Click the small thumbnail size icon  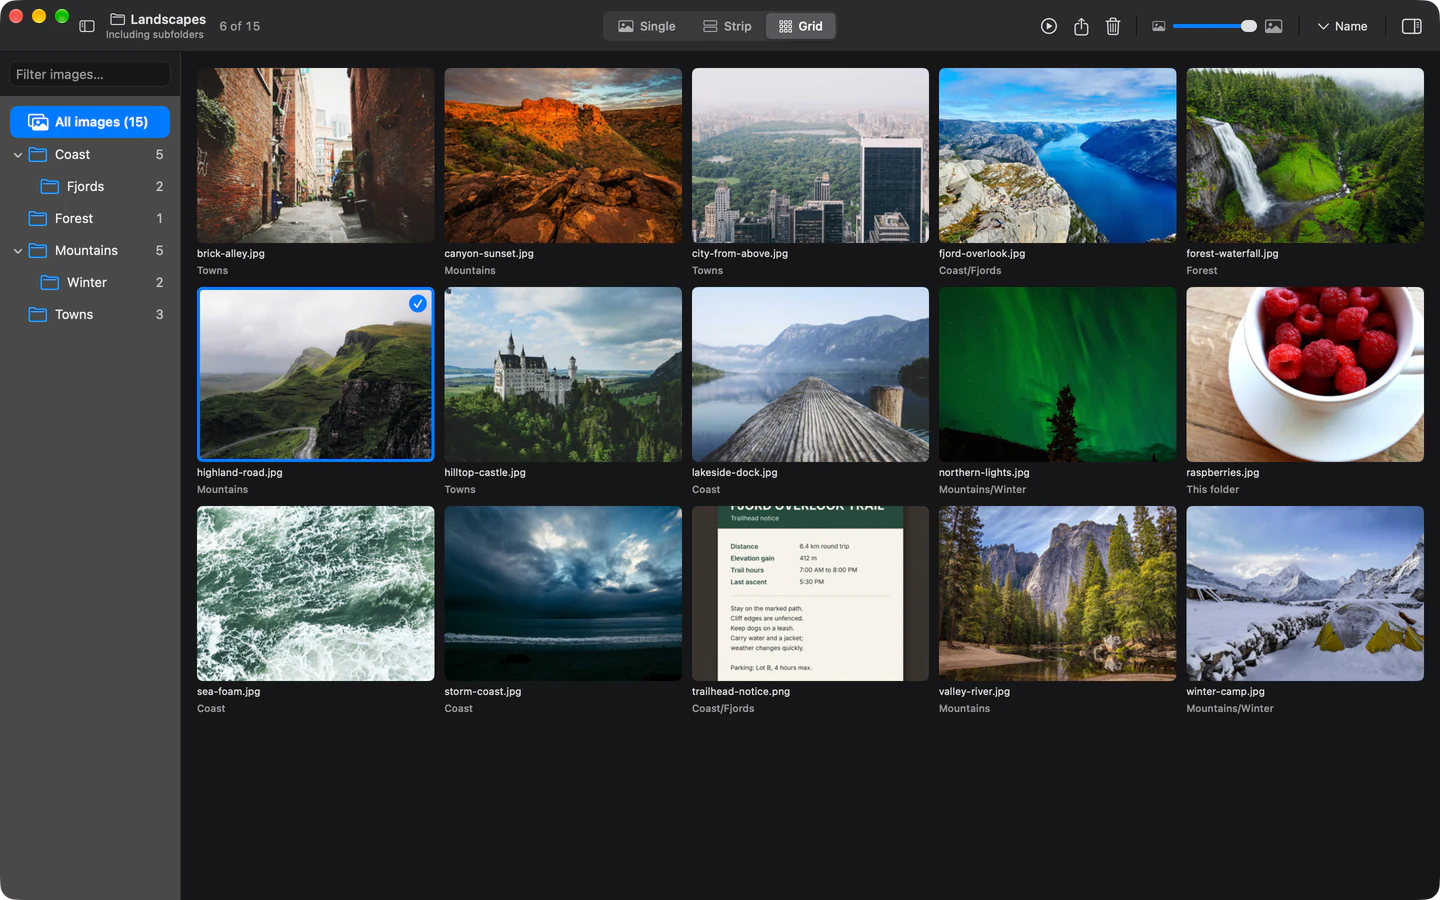pyautogui.click(x=1158, y=26)
